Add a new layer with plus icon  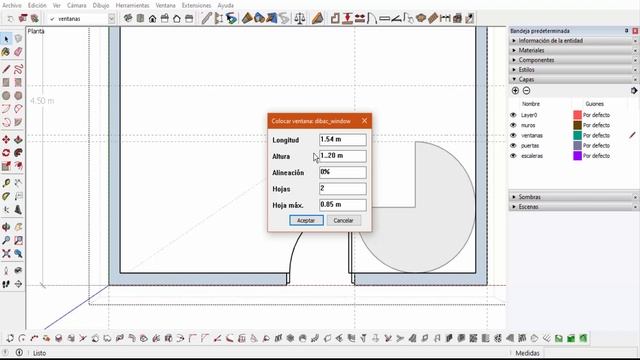pos(515,91)
